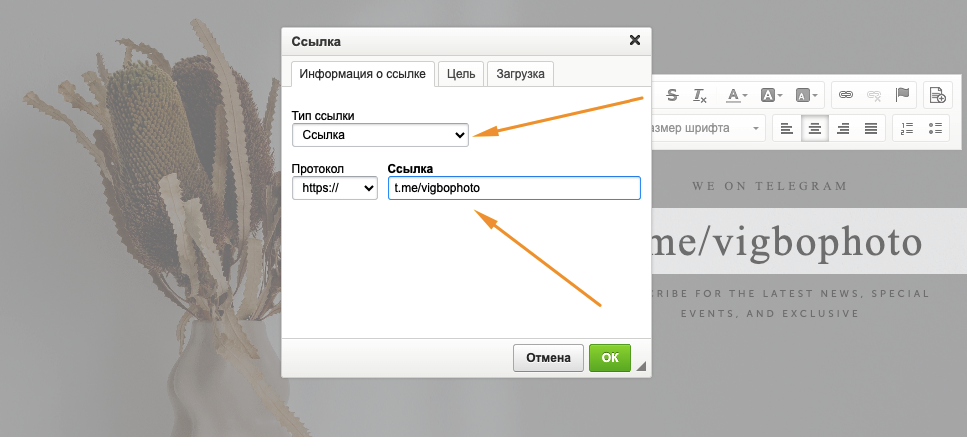Toggle right alignment button
Image resolution: width=967 pixels, height=437 pixels.
click(x=843, y=128)
